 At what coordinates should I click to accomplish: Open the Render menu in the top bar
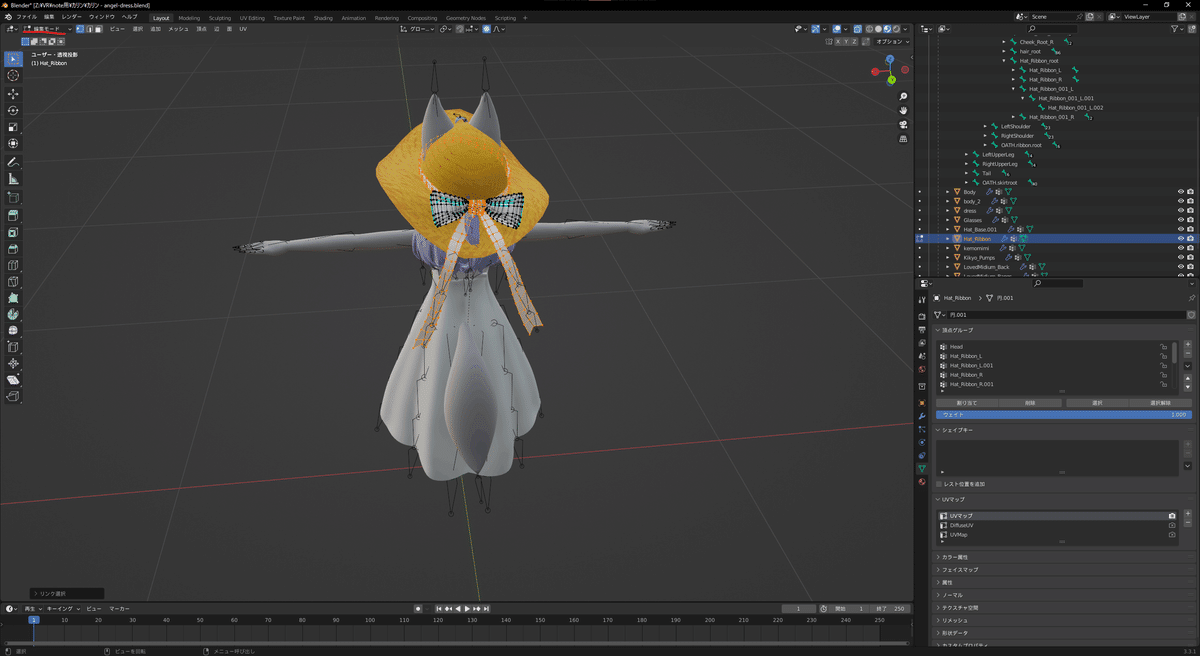click(72, 17)
